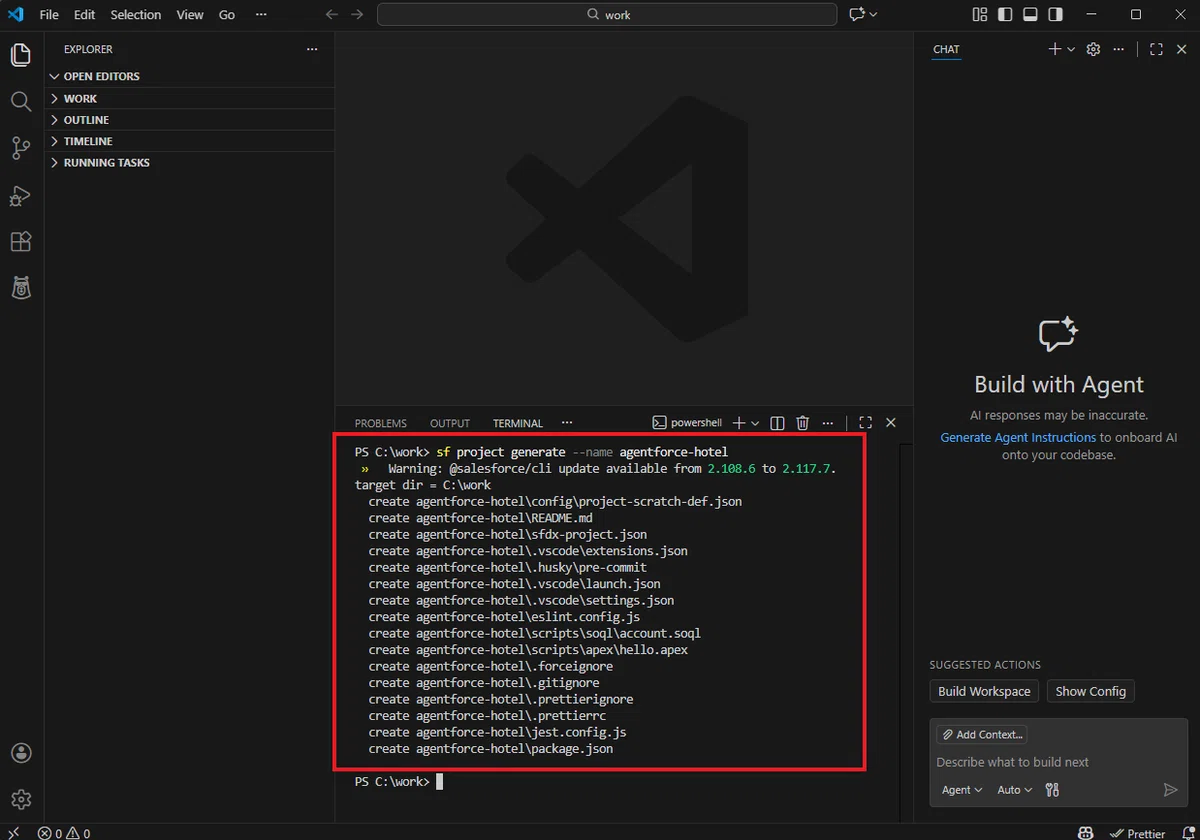Screen dimensions: 1200x840
Task: Open the Explorer view in activity bar
Action: (x=21, y=55)
